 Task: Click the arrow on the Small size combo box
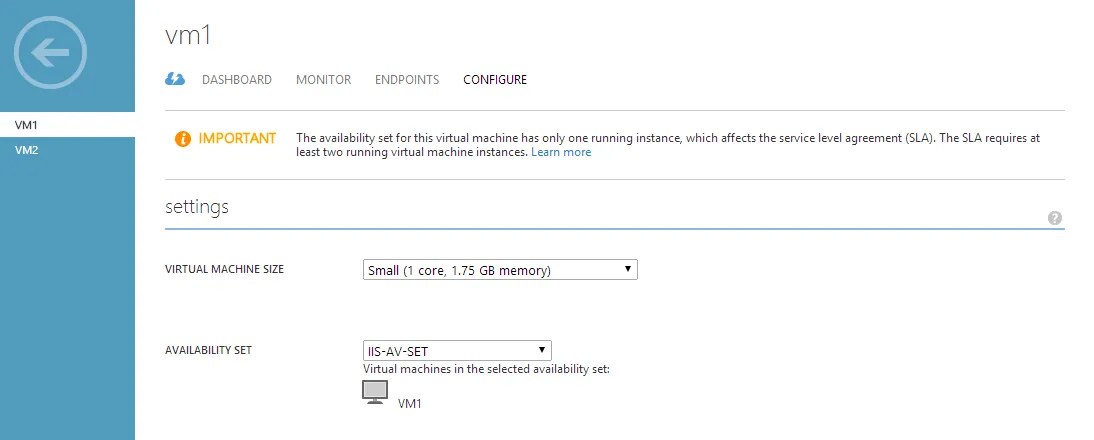pos(627,269)
